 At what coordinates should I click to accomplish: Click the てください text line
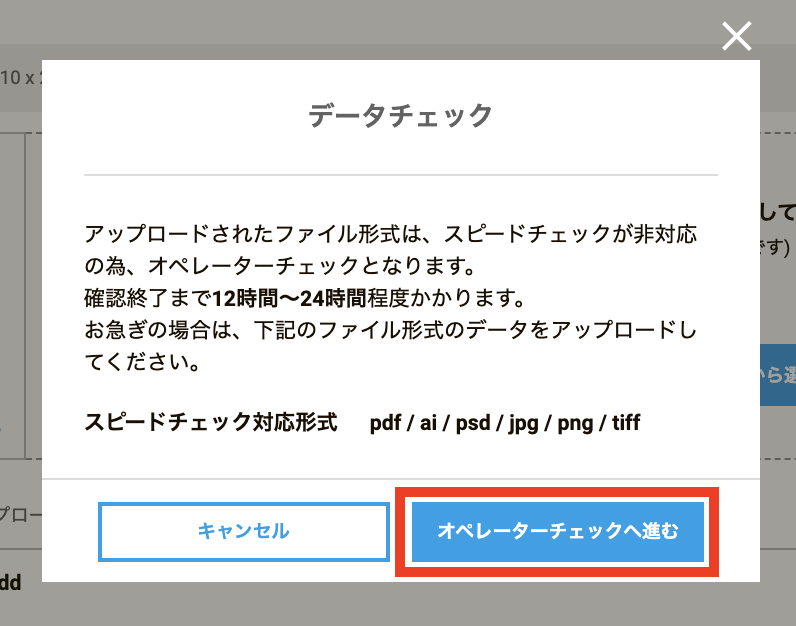coord(142,362)
